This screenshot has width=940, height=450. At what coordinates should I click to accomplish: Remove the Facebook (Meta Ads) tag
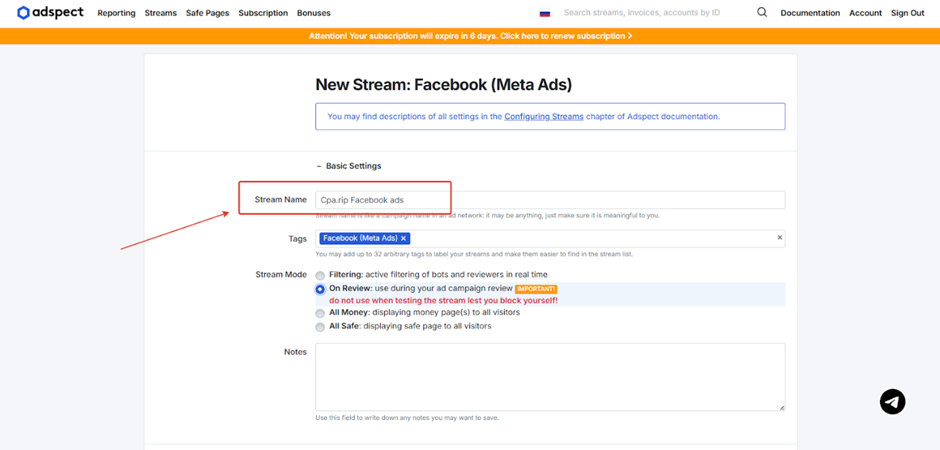pyautogui.click(x=403, y=238)
